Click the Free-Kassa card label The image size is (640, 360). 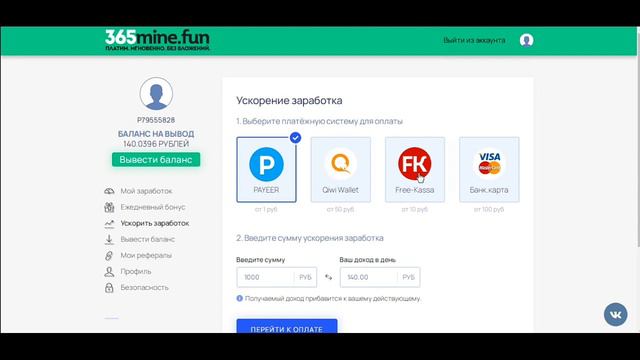point(415,190)
